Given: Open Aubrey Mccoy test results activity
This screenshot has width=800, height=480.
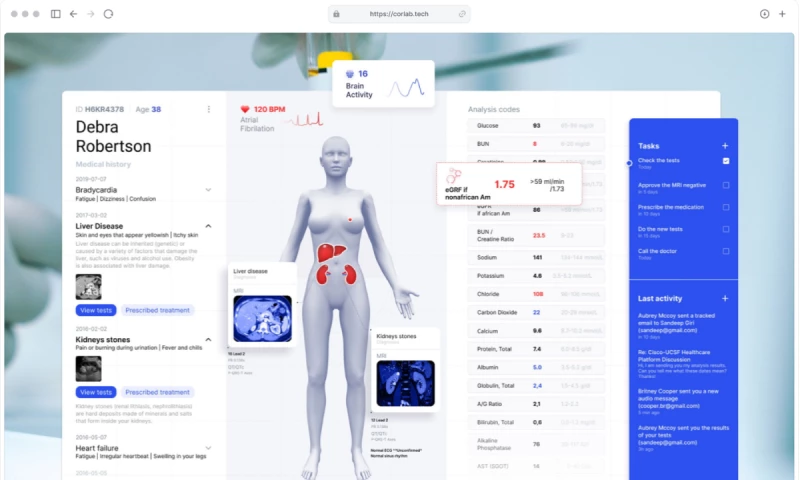Looking at the screenshot, I should point(683,438).
